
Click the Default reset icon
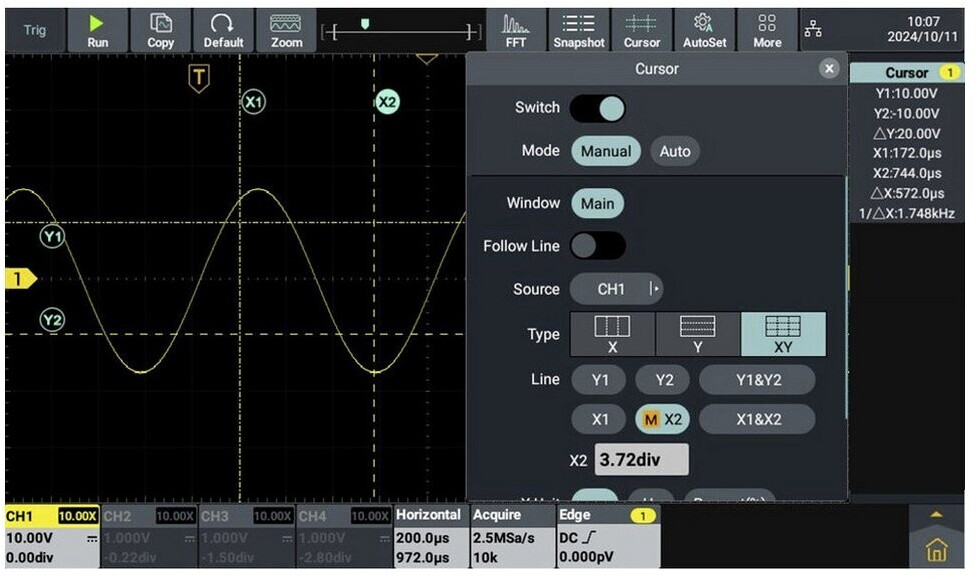(x=223, y=30)
